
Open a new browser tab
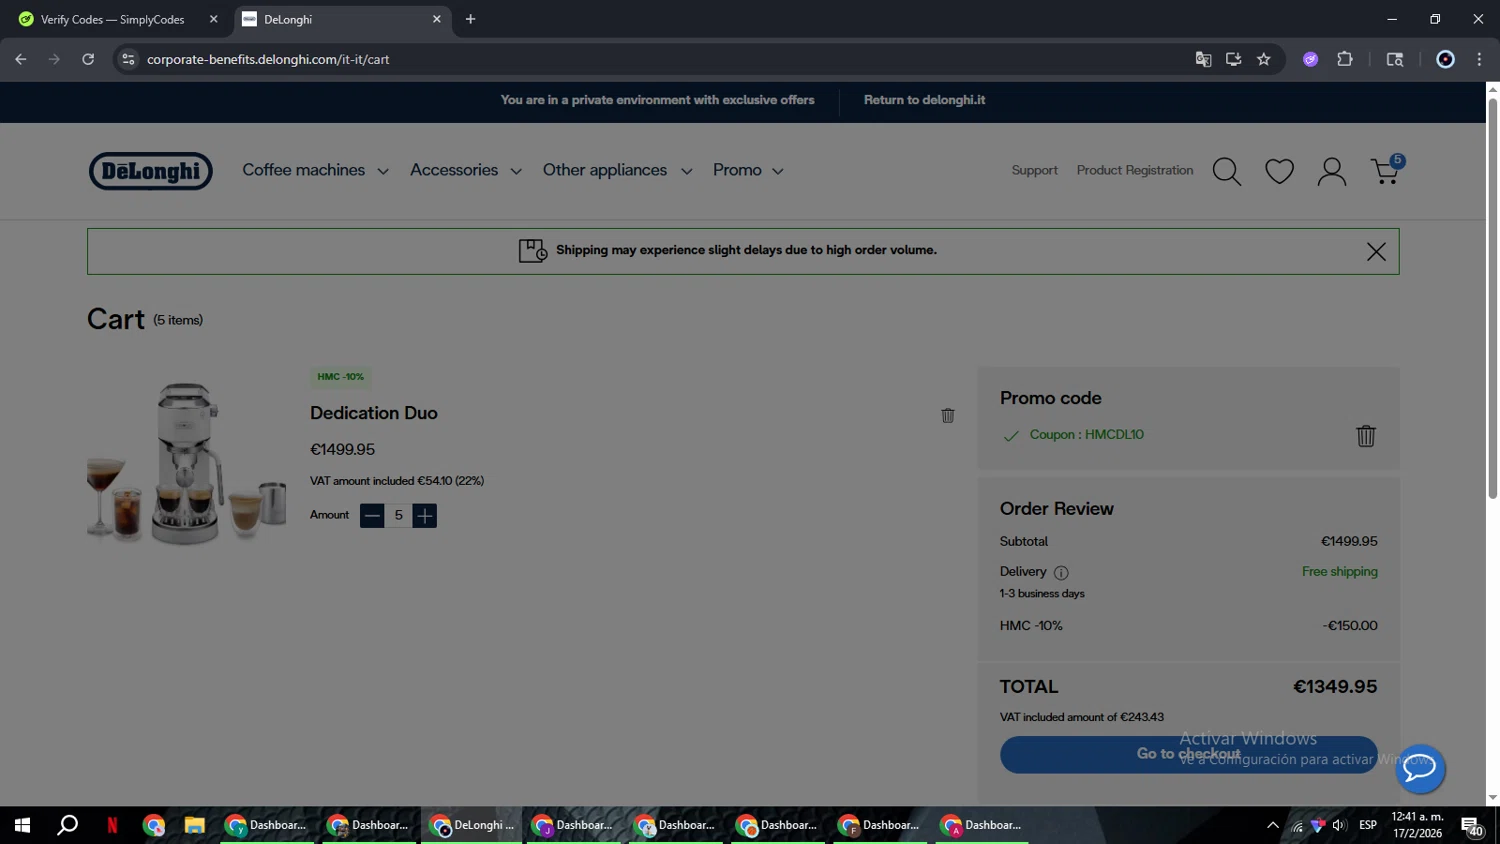(x=470, y=19)
